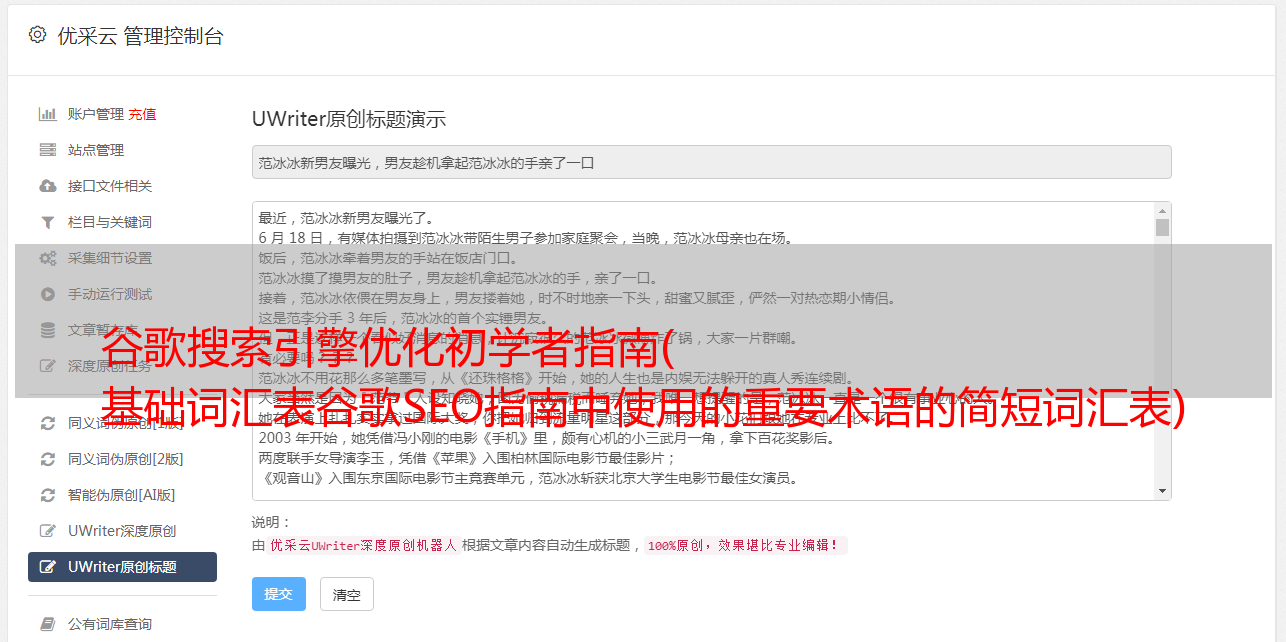Open the 公有词库查询 book icon
Image resolution: width=1286 pixels, height=642 pixels.
pos(47,624)
